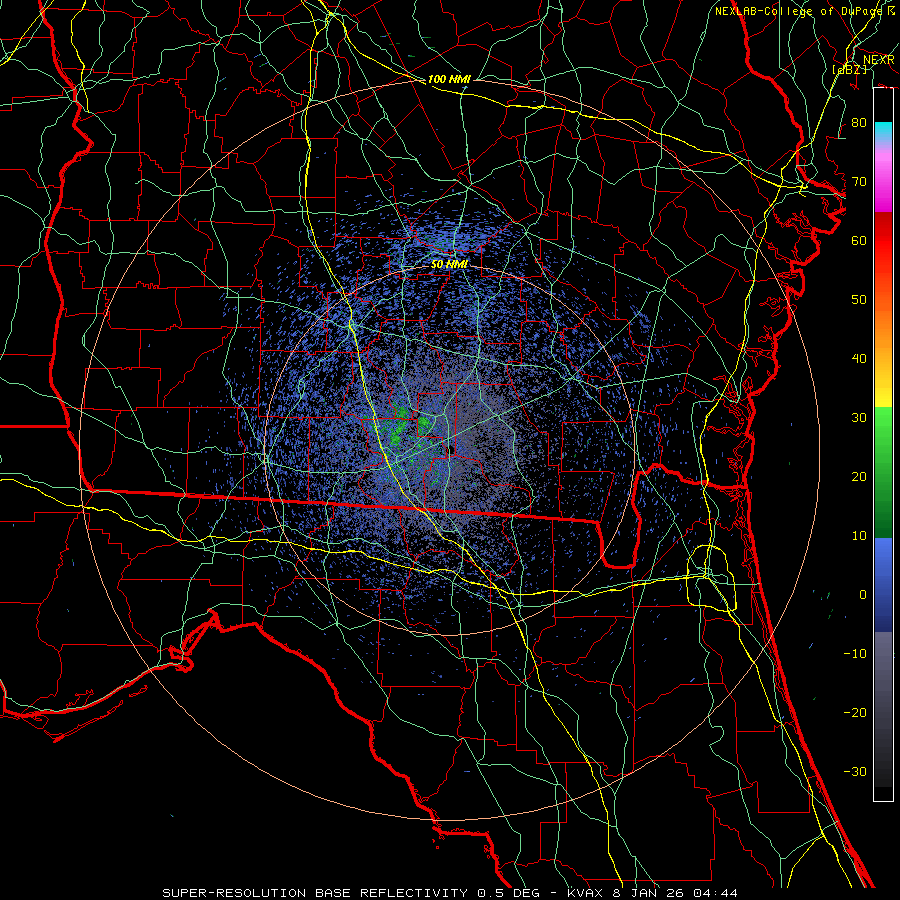Click the 80 value on the dBZ scale
This screenshot has width=900, height=900.
pos(859,123)
